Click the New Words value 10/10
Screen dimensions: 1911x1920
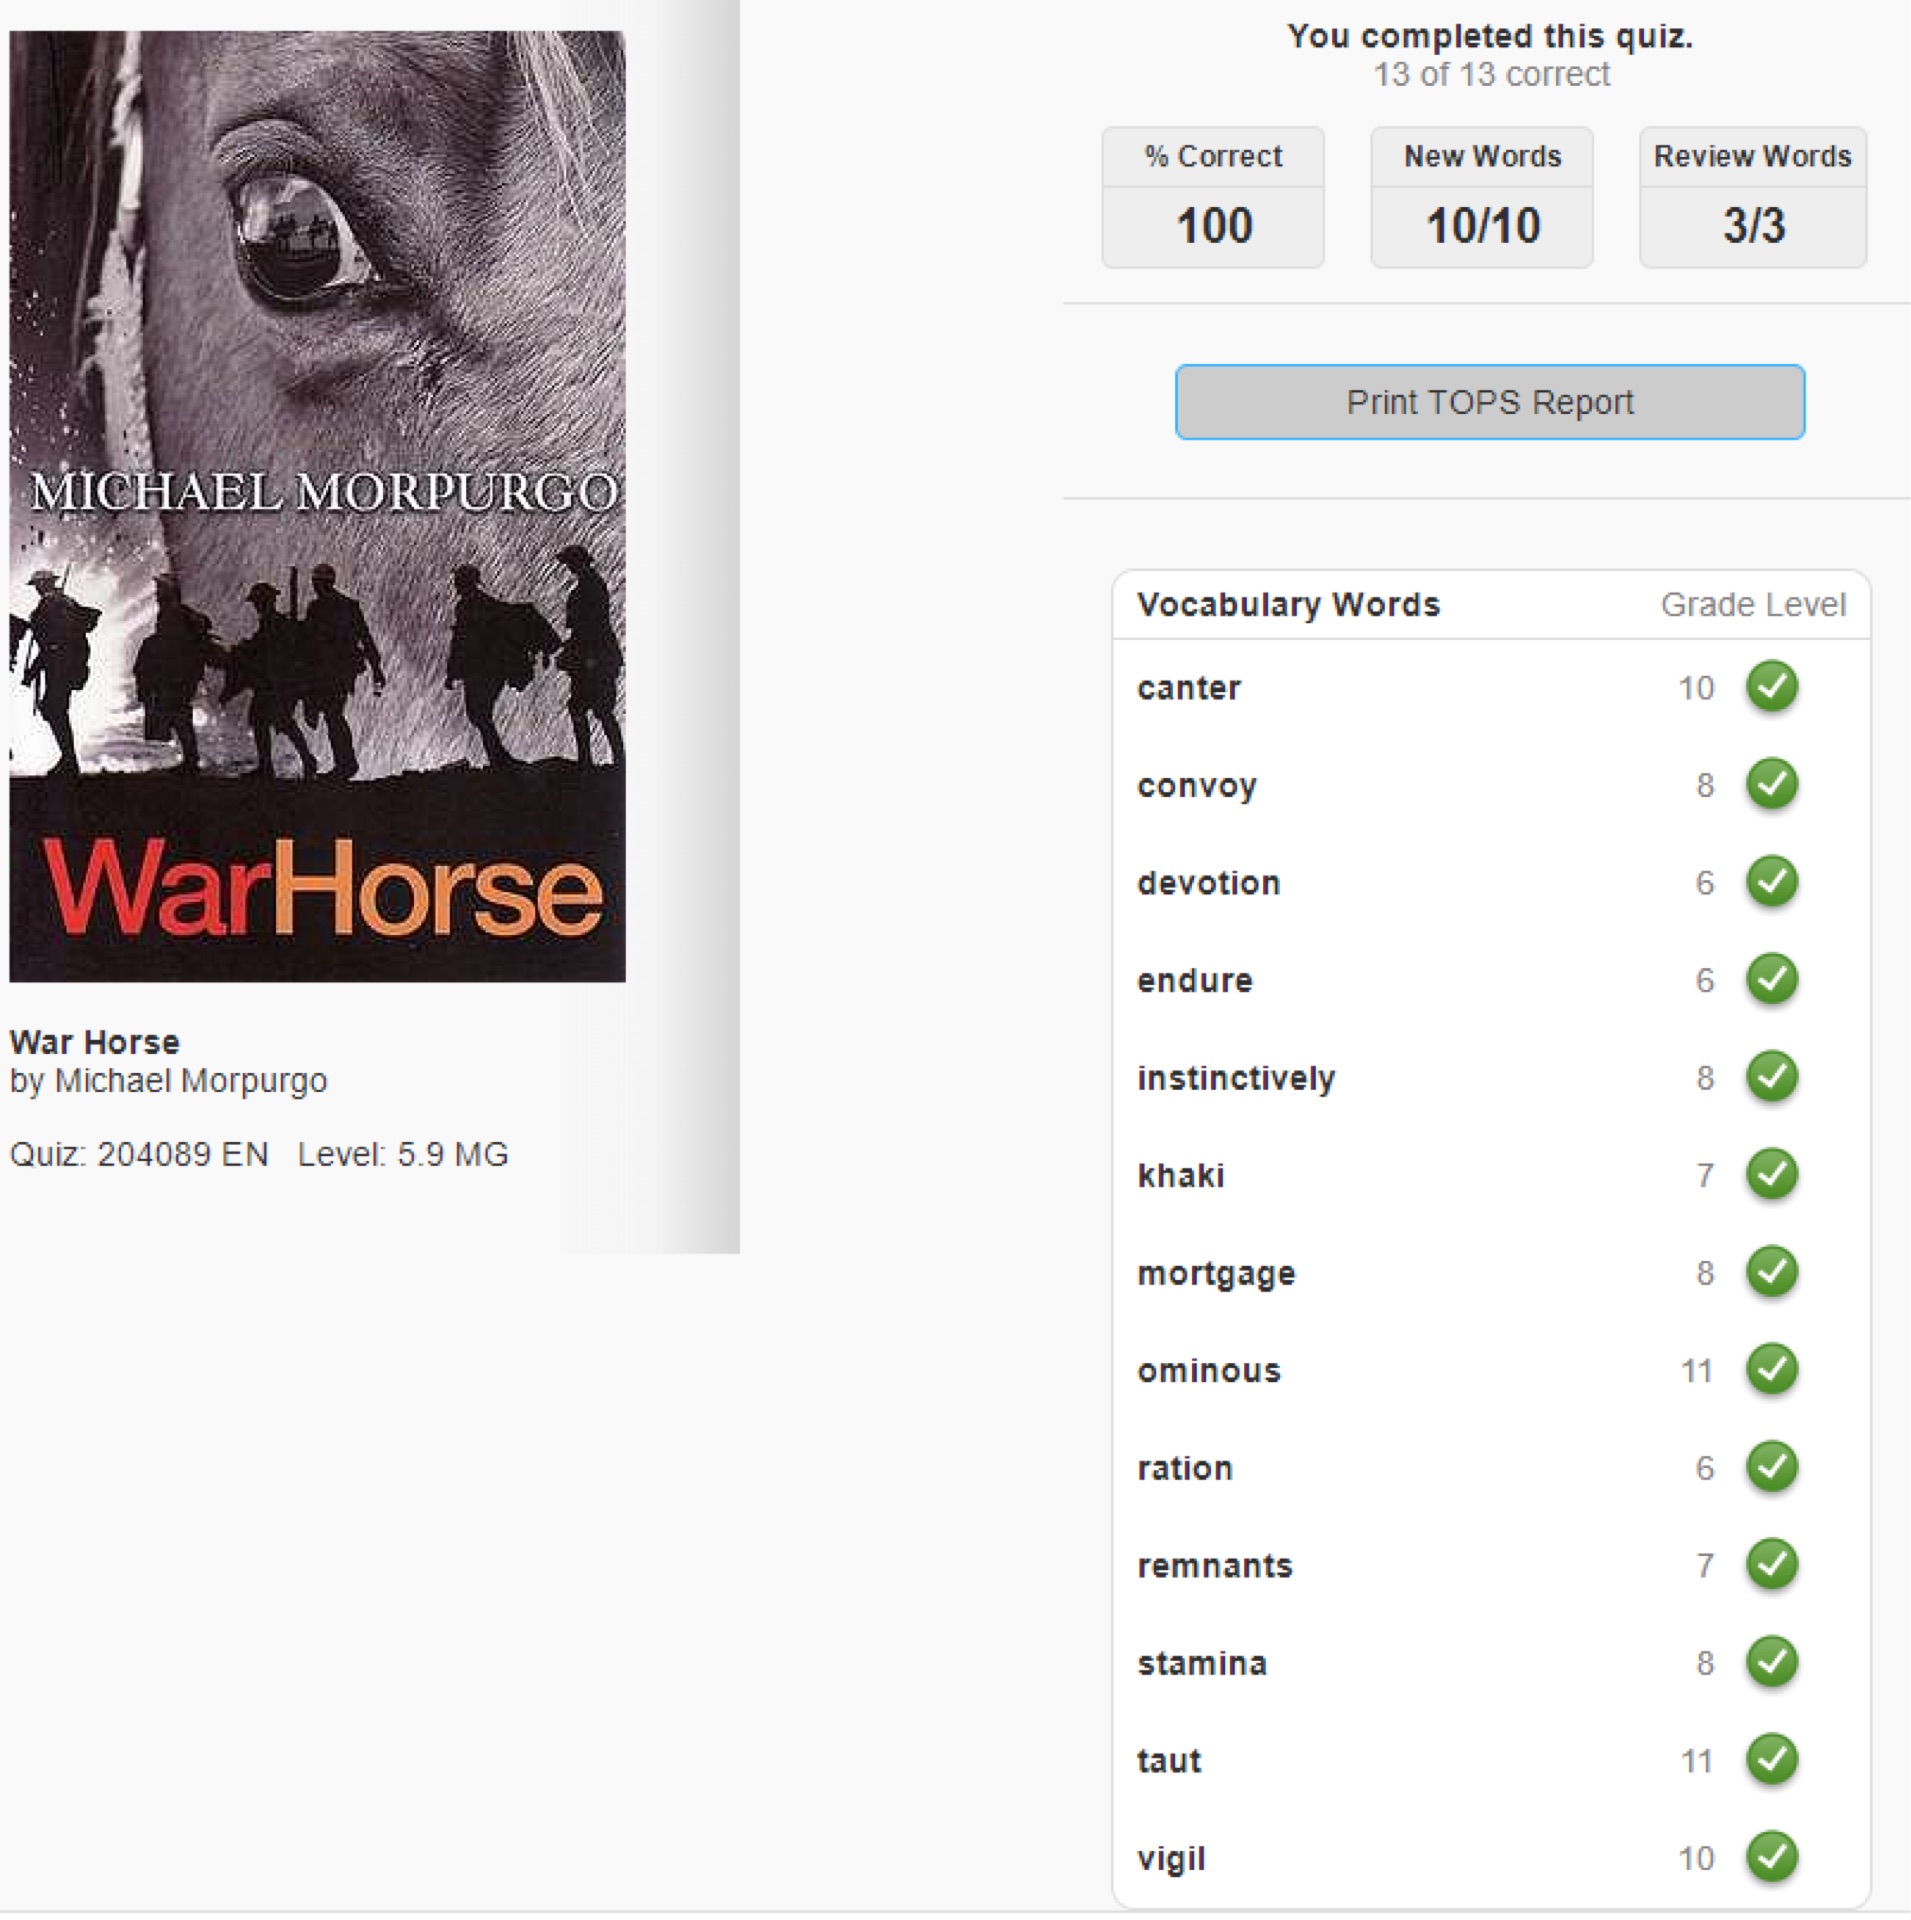pos(1482,226)
